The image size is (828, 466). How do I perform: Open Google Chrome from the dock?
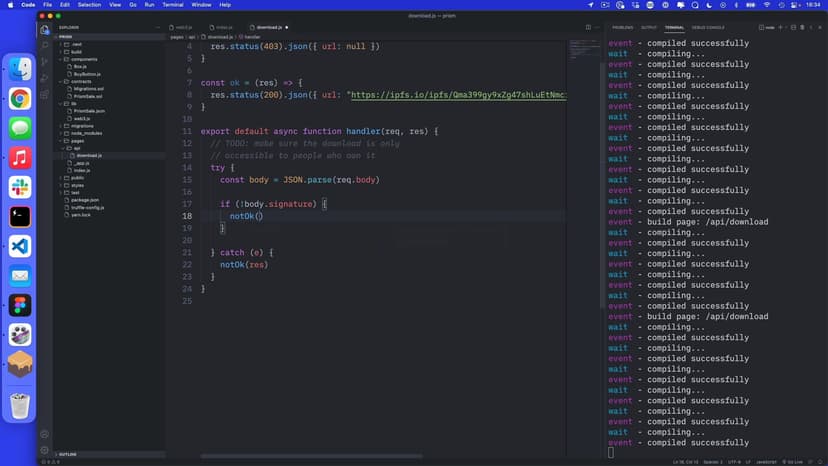(20, 98)
